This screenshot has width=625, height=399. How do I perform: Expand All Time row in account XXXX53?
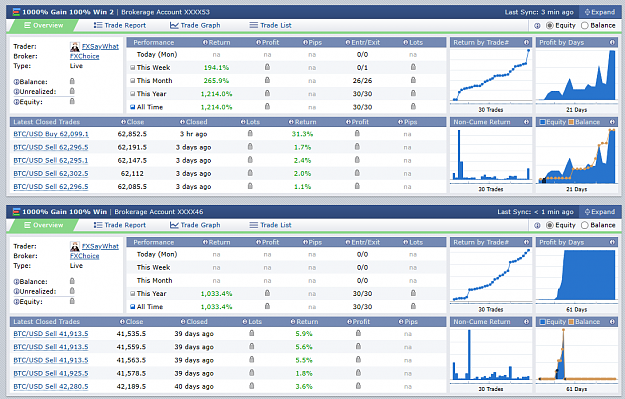133,107
